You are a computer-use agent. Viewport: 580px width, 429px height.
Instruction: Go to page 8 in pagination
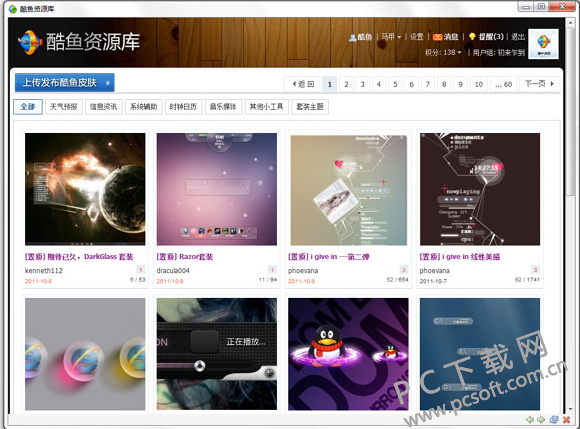(444, 84)
